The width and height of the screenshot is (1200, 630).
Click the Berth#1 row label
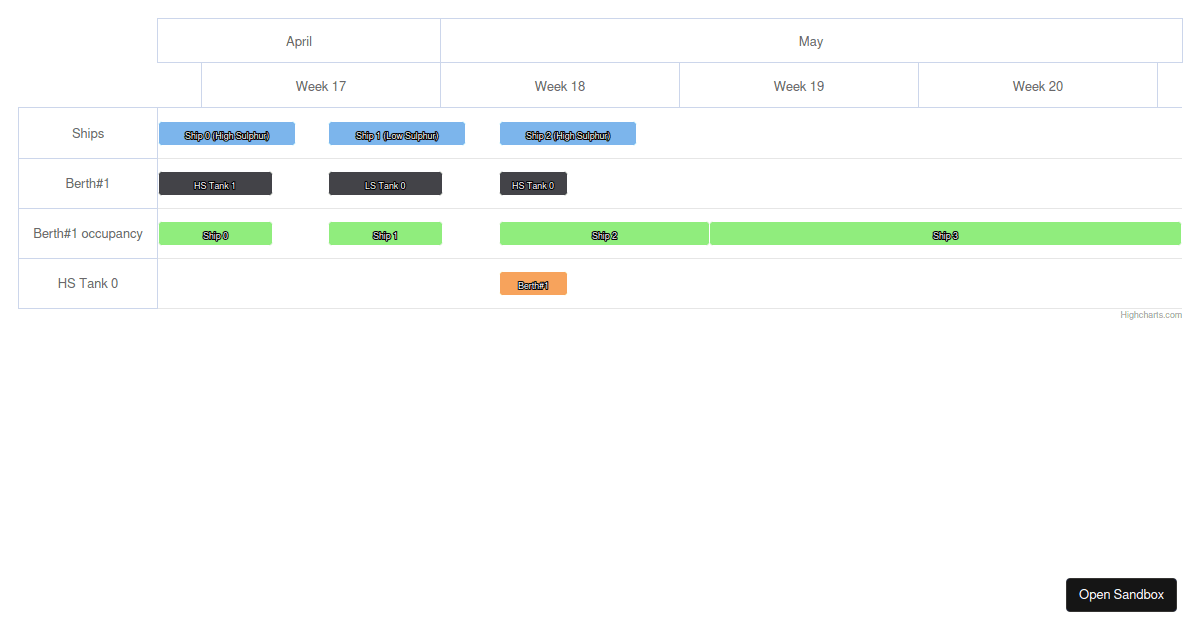pos(87,183)
